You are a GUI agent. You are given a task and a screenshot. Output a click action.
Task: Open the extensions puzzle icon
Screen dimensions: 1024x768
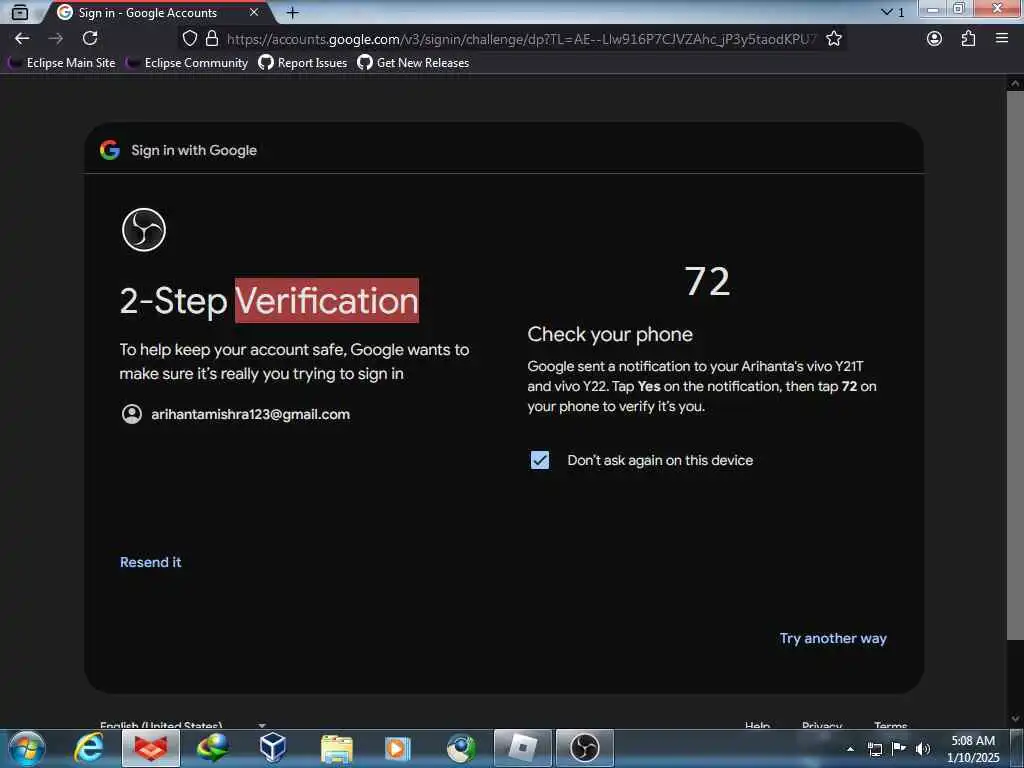click(x=968, y=39)
